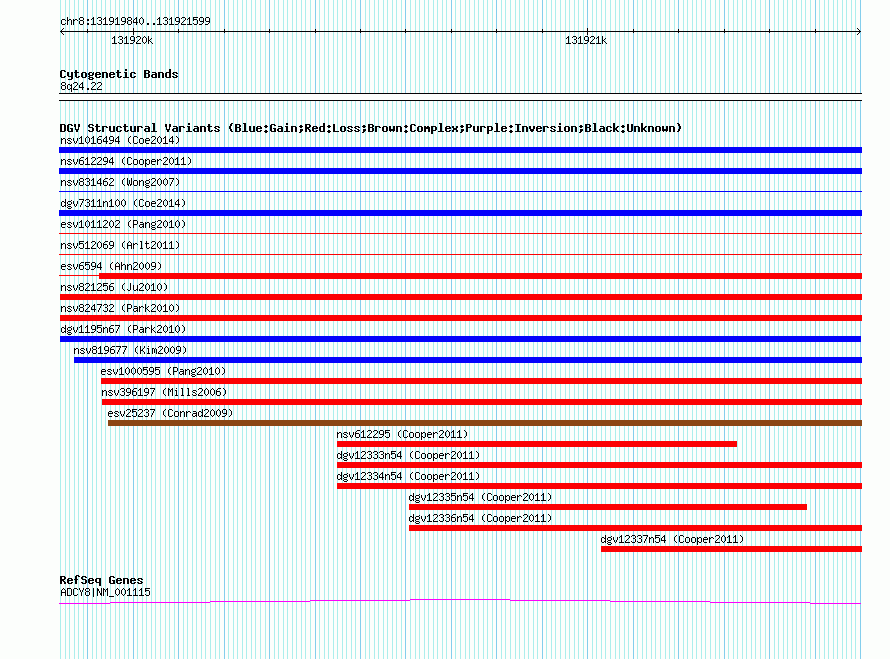
Task: Click the esv6594 (Ahn2009) label
Action: pos(111,266)
